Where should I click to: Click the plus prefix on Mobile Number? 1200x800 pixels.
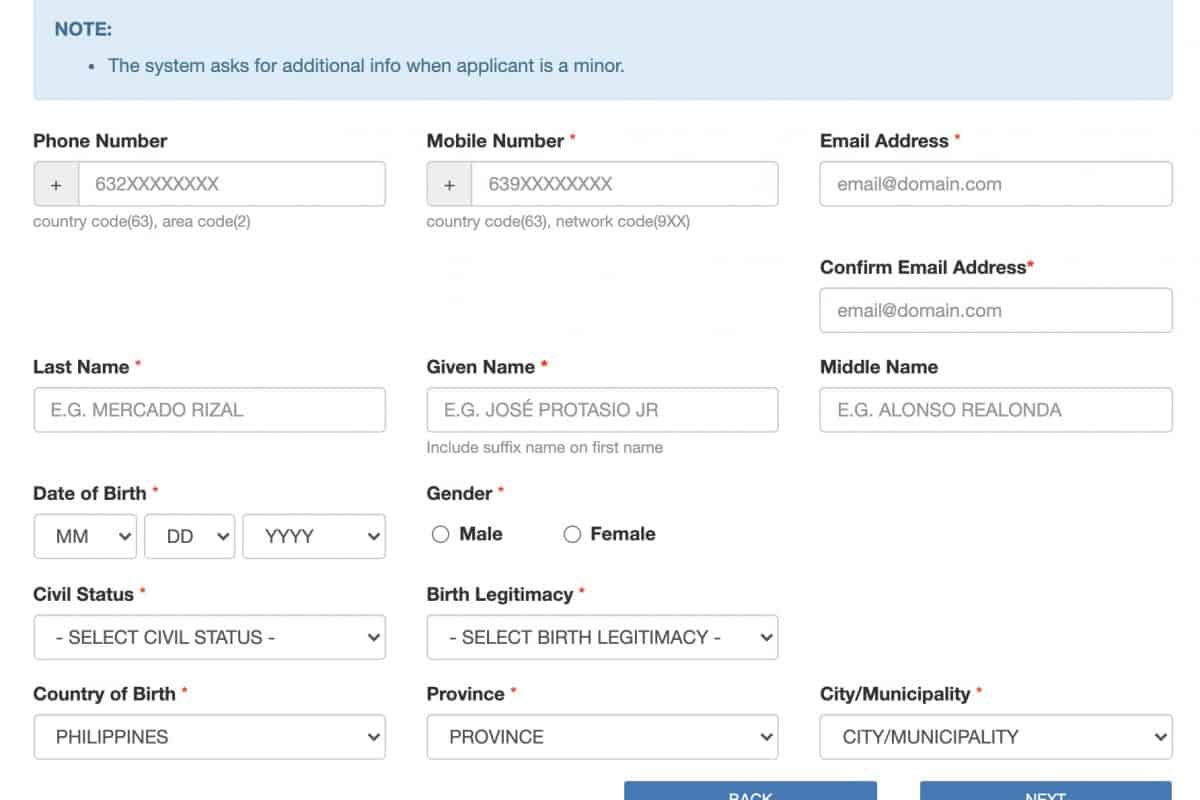point(450,185)
